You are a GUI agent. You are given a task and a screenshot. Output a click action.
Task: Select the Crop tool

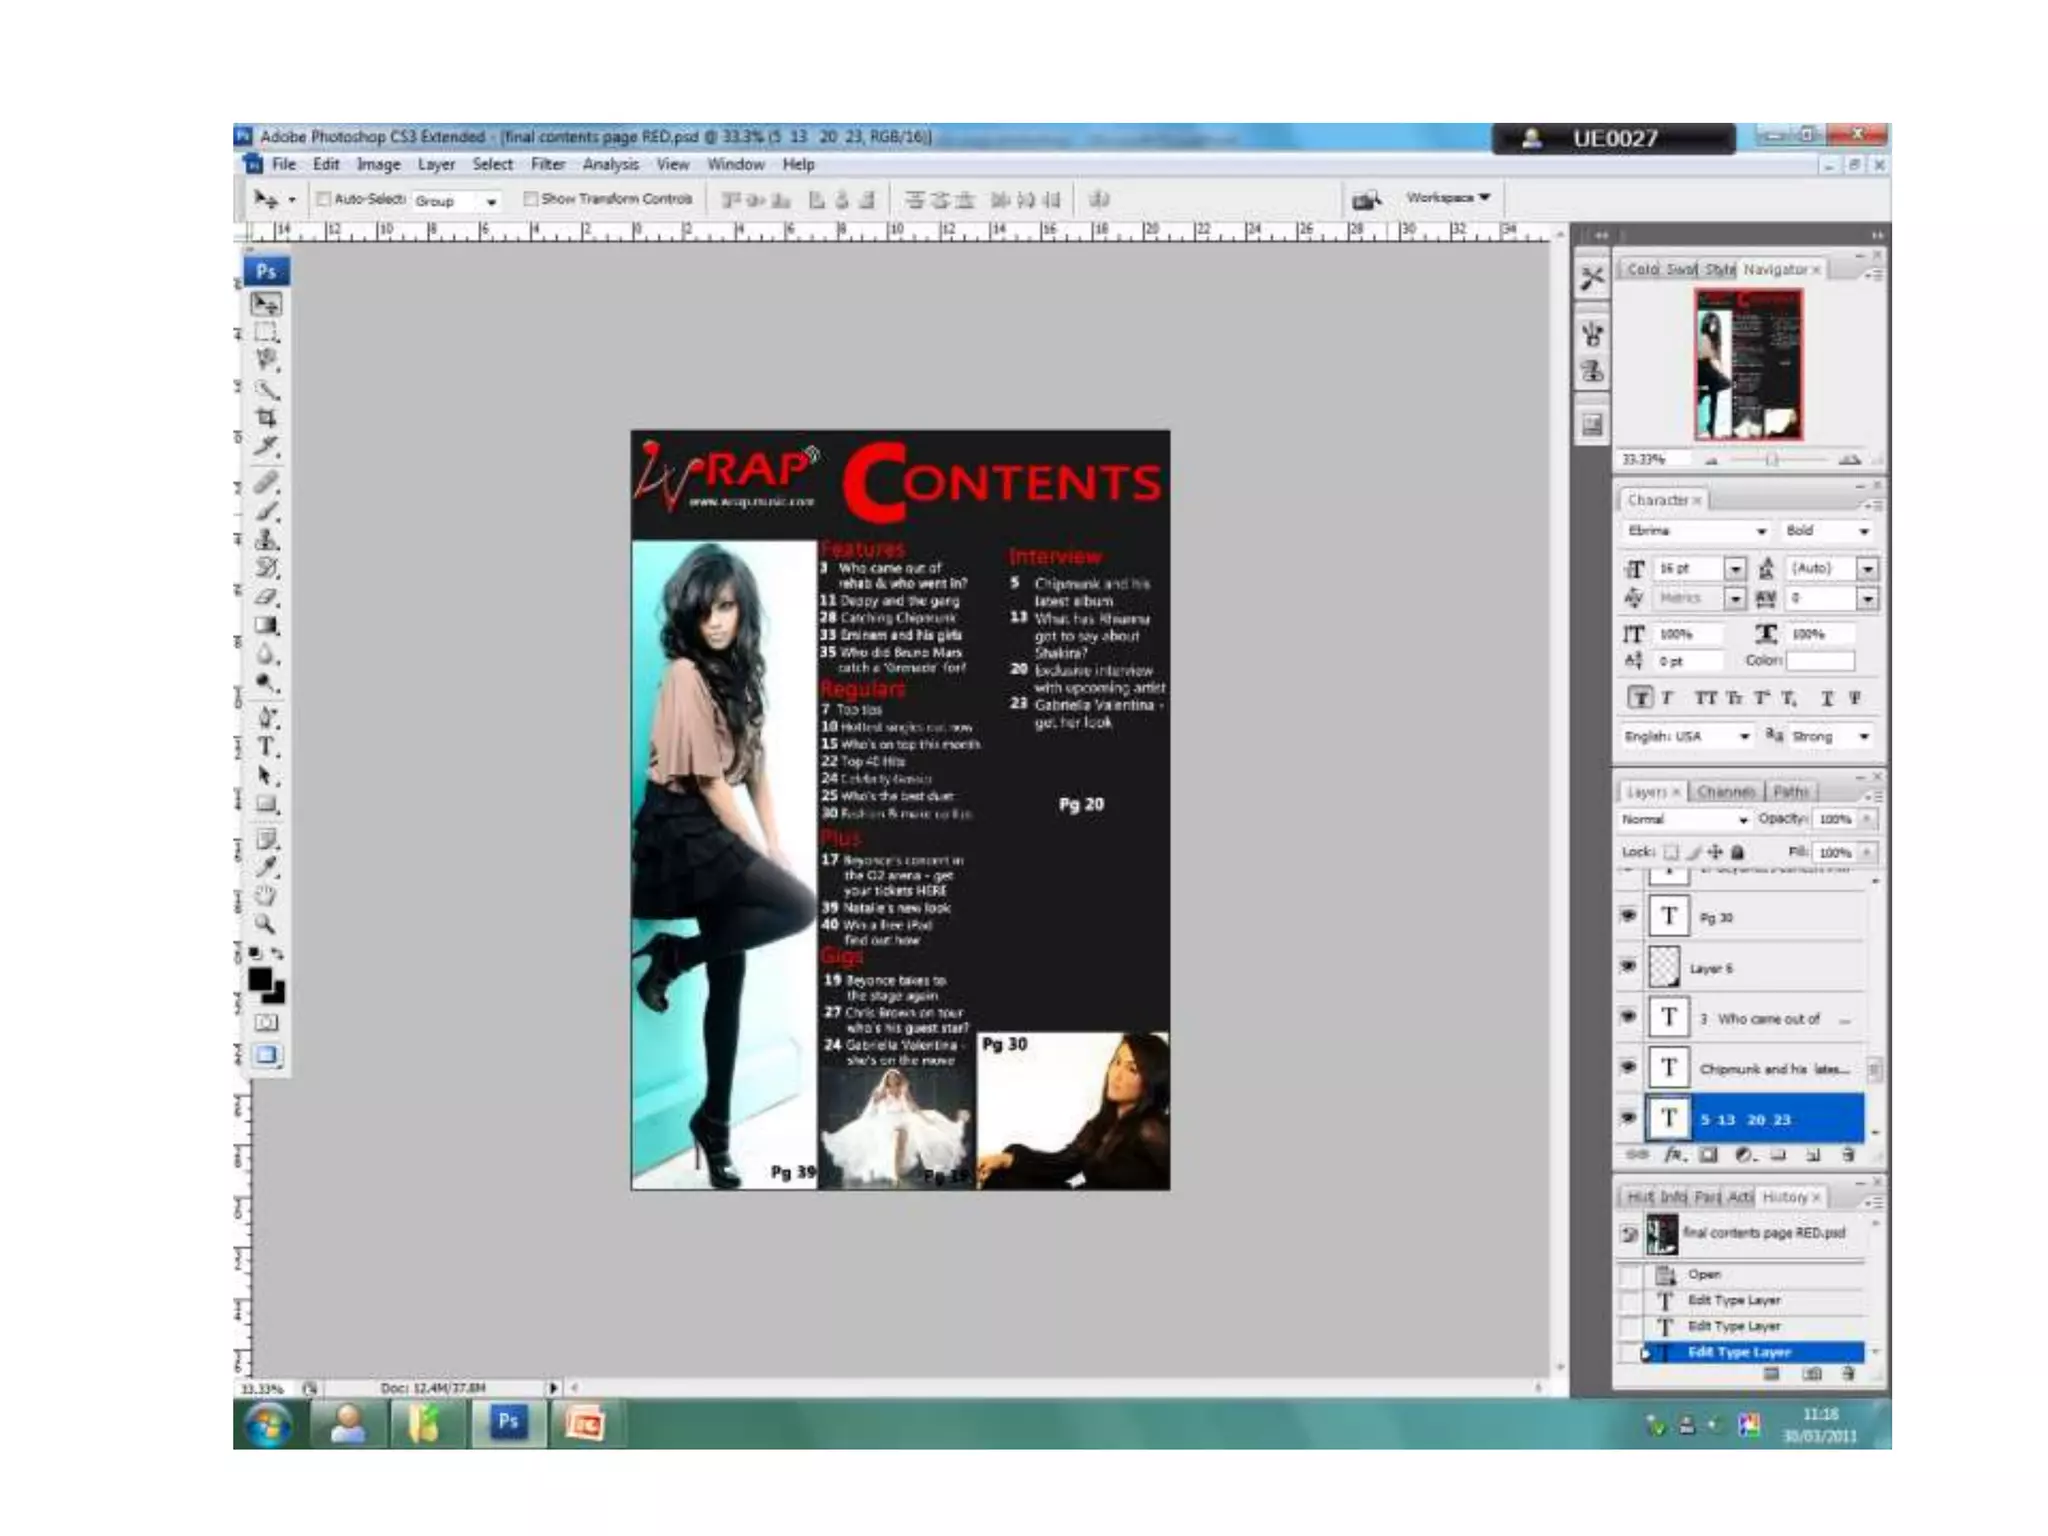266,417
